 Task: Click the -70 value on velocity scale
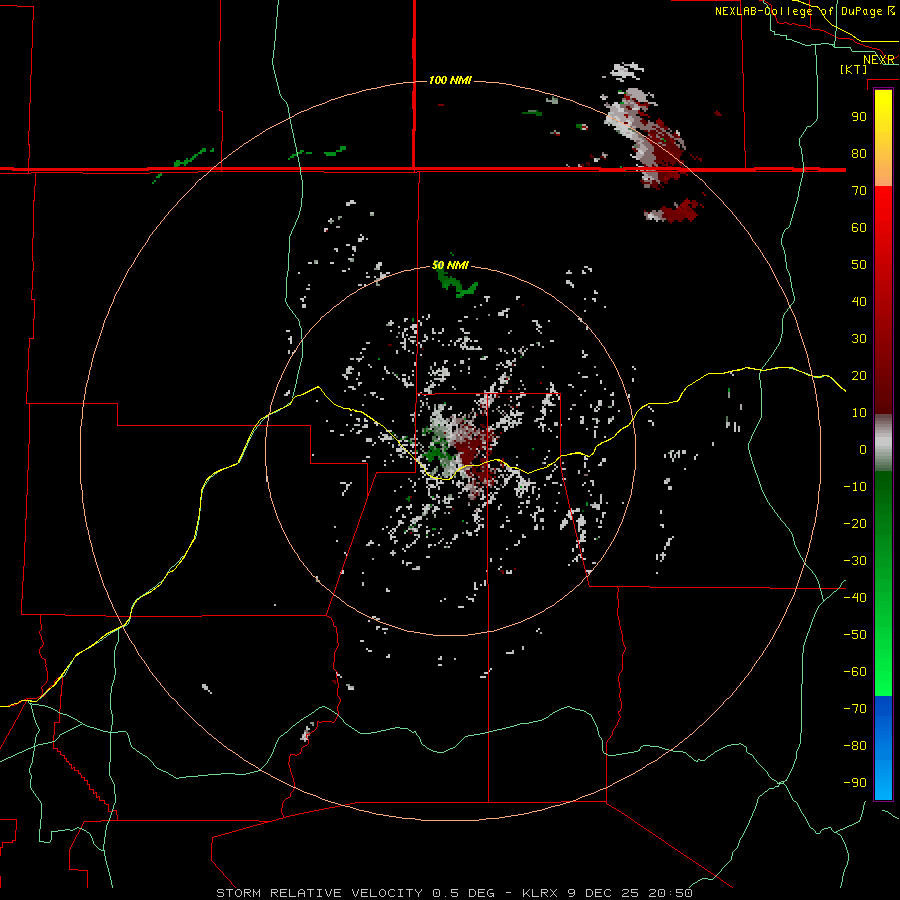pos(855,709)
